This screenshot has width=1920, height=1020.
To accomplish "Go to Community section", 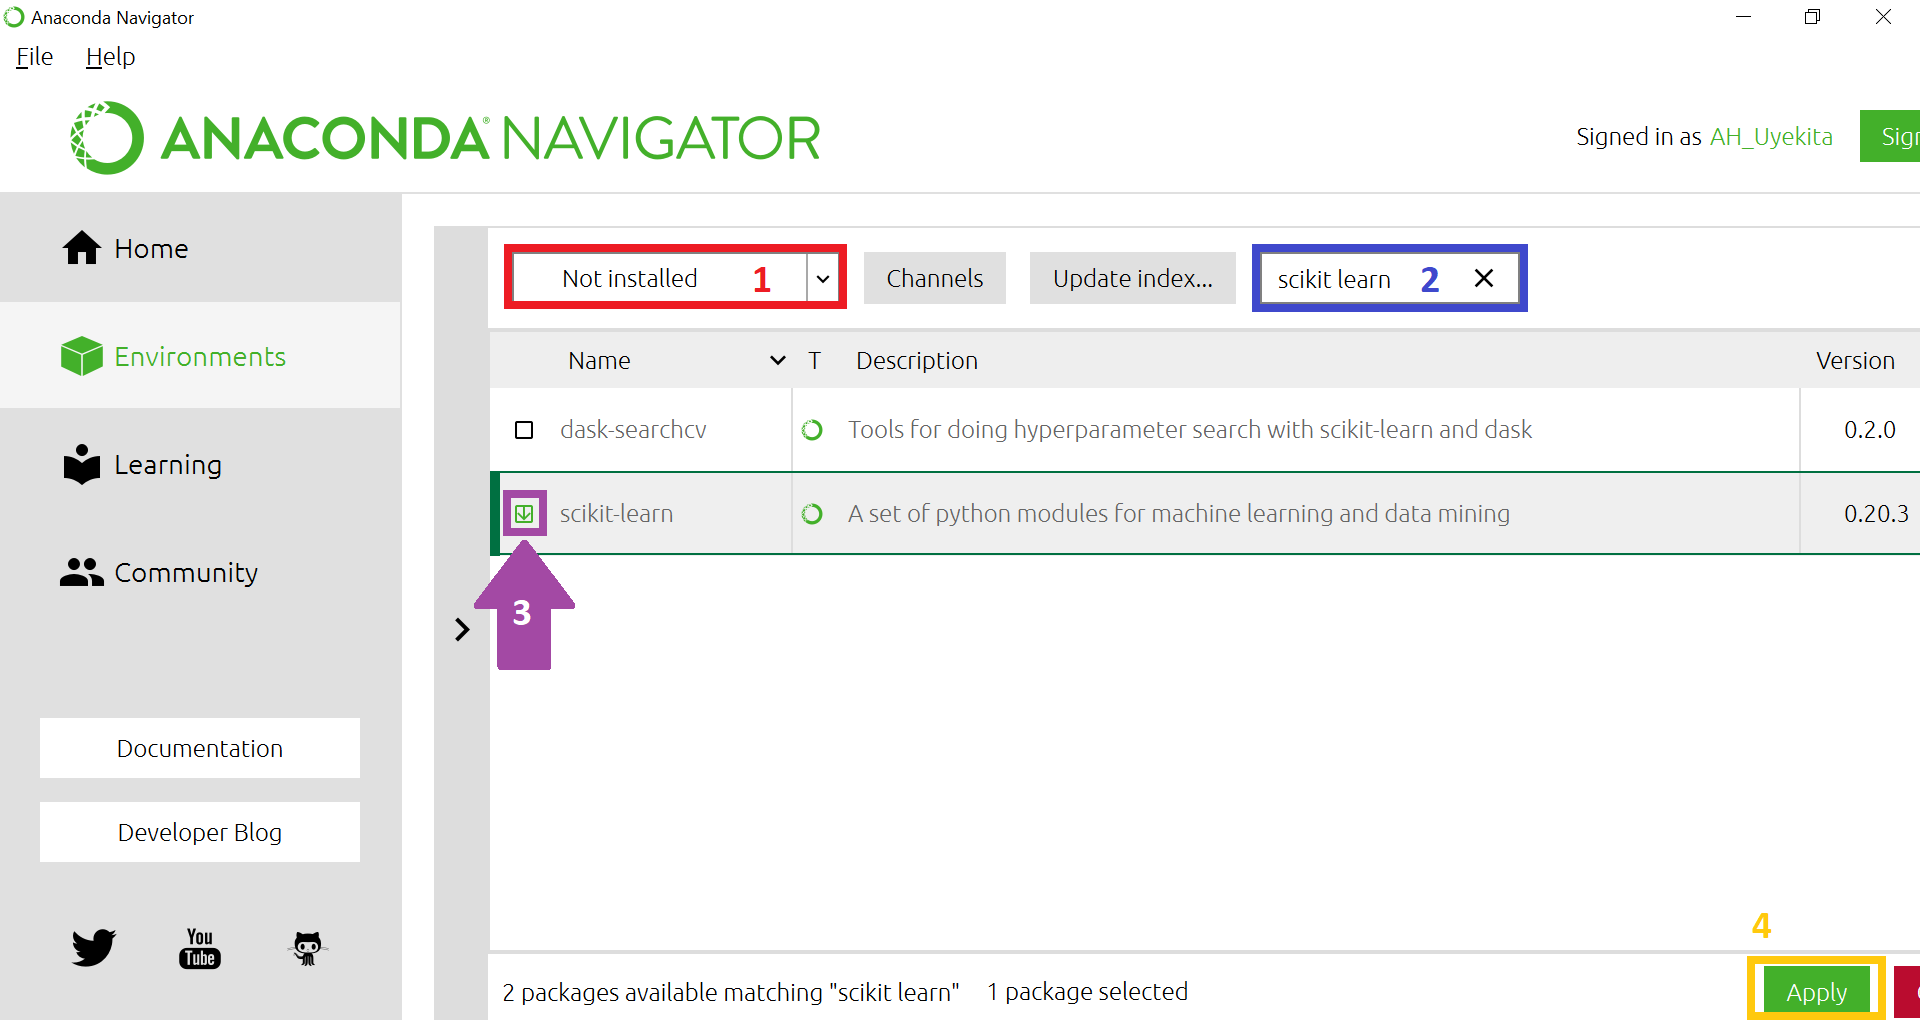I will [200, 572].
